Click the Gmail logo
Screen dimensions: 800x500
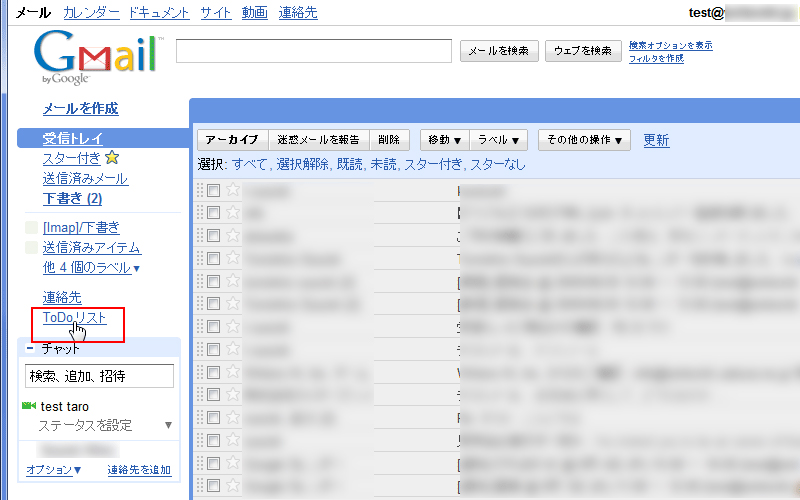tap(95, 56)
